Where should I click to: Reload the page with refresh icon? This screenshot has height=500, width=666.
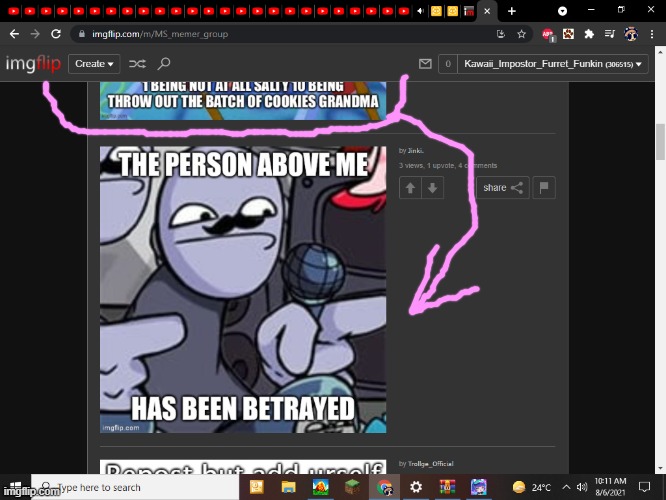(x=56, y=34)
